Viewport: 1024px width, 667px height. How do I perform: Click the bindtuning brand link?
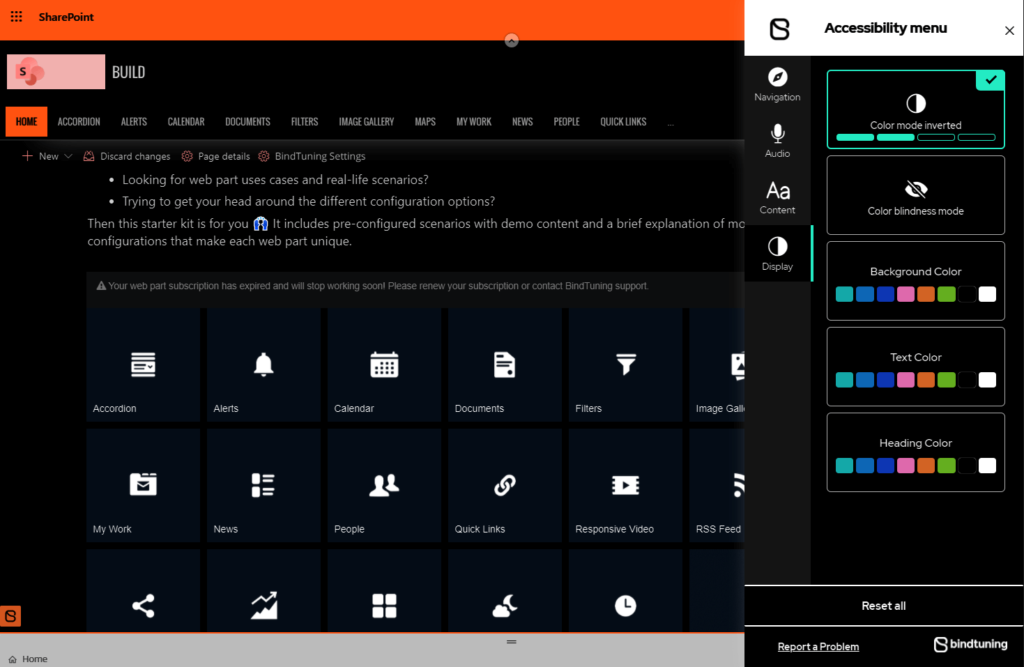coord(970,645)
